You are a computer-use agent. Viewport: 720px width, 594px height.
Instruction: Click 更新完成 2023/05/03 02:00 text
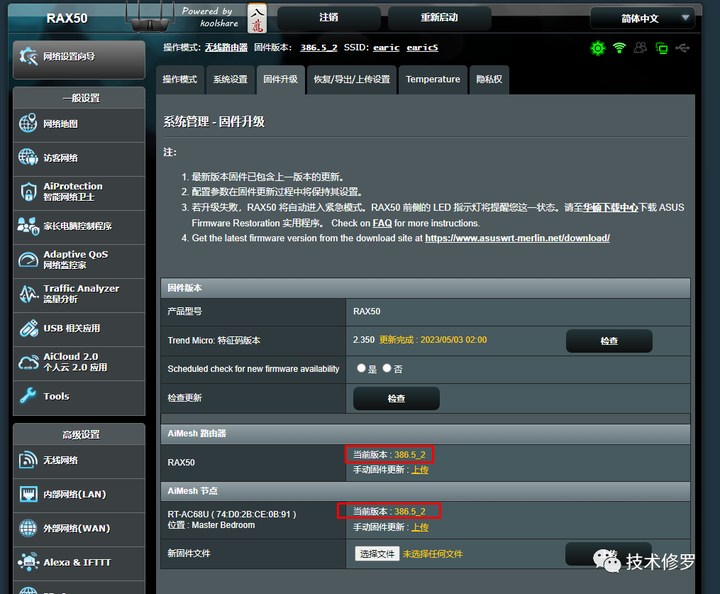click(x=433, y=340)
